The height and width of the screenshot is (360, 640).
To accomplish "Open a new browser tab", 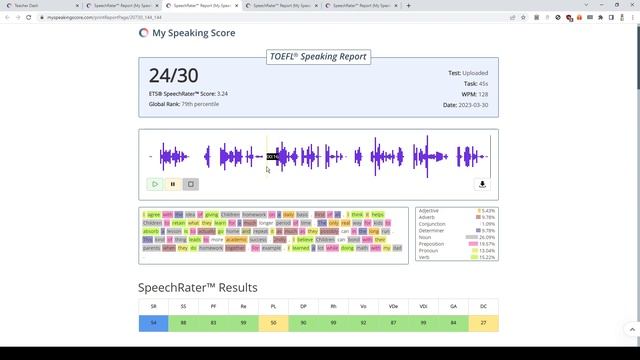I will 408,6.
